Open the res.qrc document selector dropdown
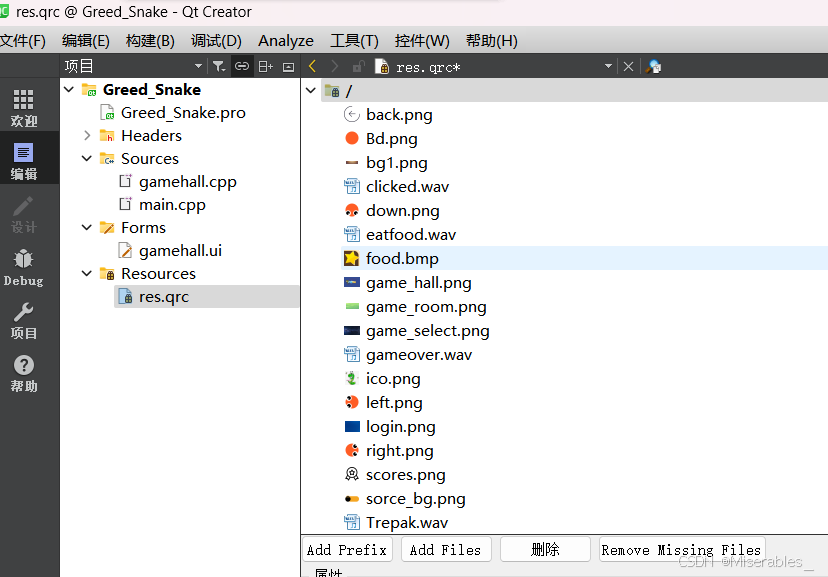Screen dimensions: 828x577 point(608,67)
